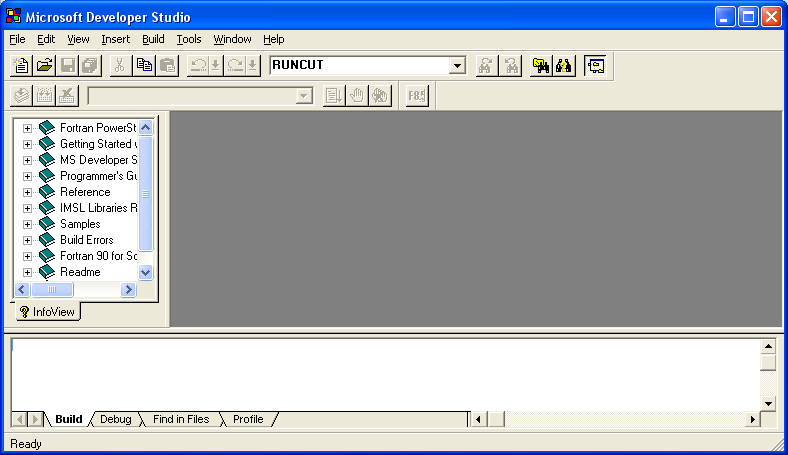This screenshot has width=788, height=455.
Task: Open the Redo history drop-down arrow
Action: coord(253,65)
